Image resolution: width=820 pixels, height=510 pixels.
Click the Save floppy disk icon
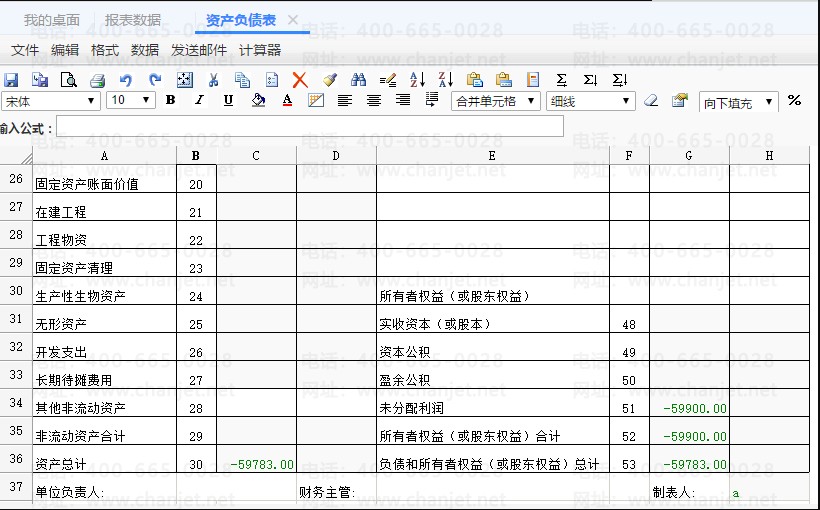[x=11, y=80]
